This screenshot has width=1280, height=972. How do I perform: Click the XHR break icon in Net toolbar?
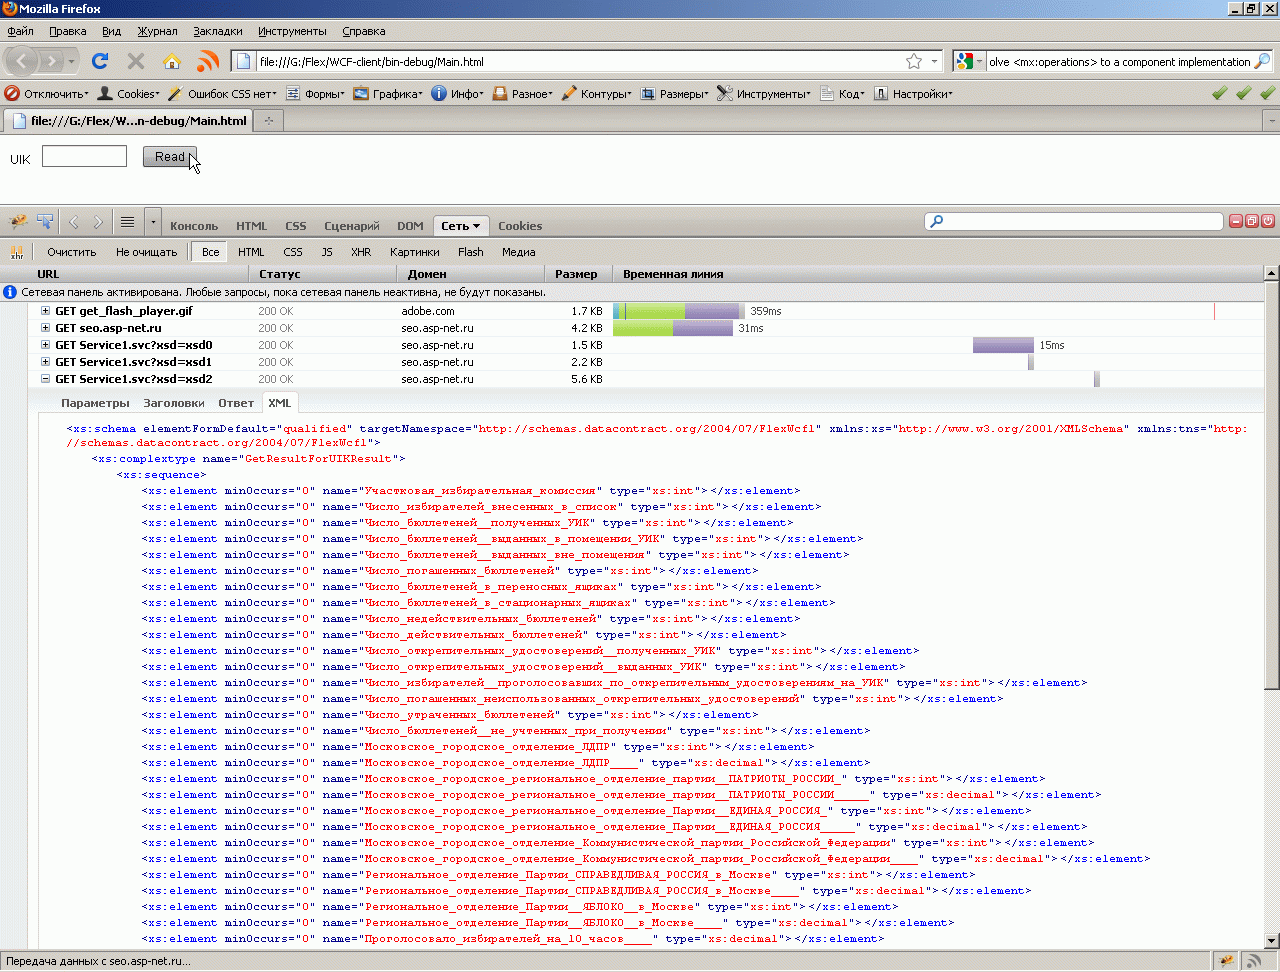(17, 252)
